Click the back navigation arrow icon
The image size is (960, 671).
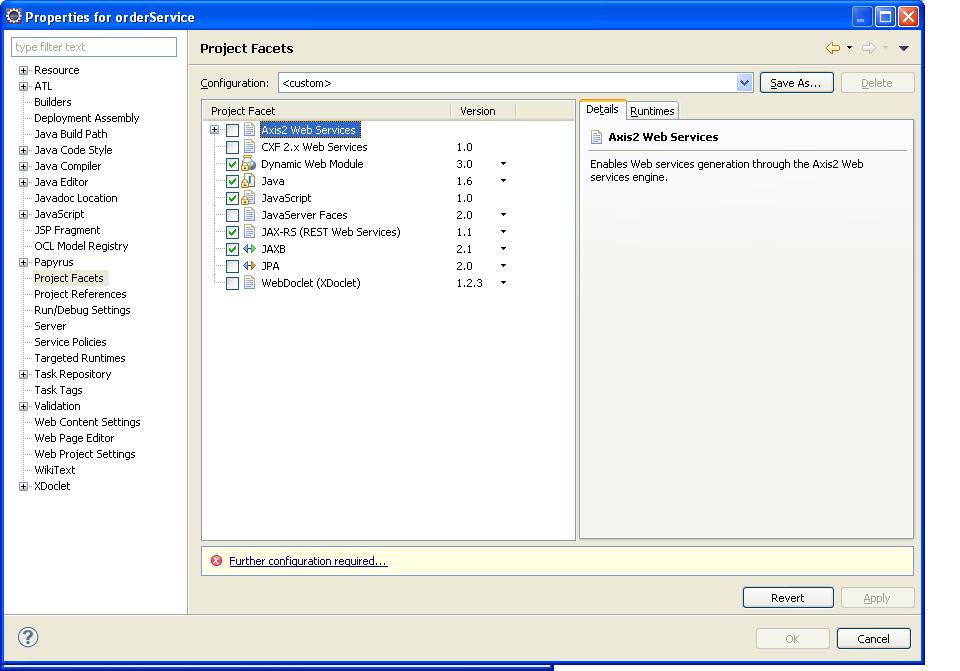pyautogui.click(x=833, y=48)
